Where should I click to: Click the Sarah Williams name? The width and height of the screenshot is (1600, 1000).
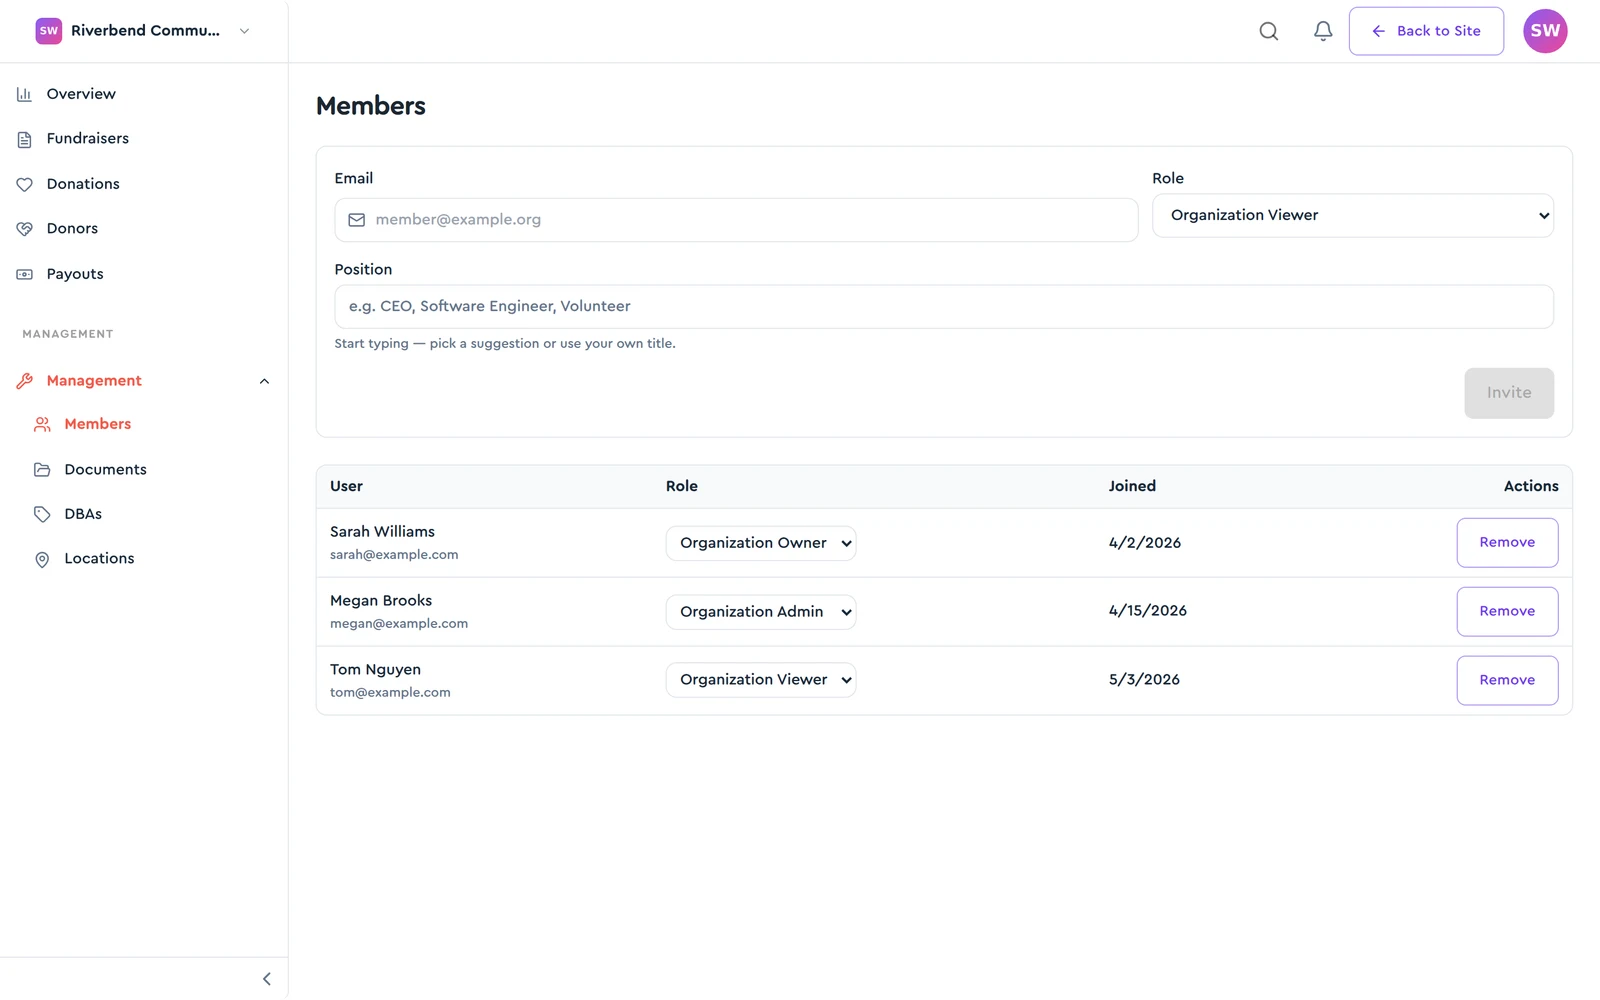coord(382,532)
